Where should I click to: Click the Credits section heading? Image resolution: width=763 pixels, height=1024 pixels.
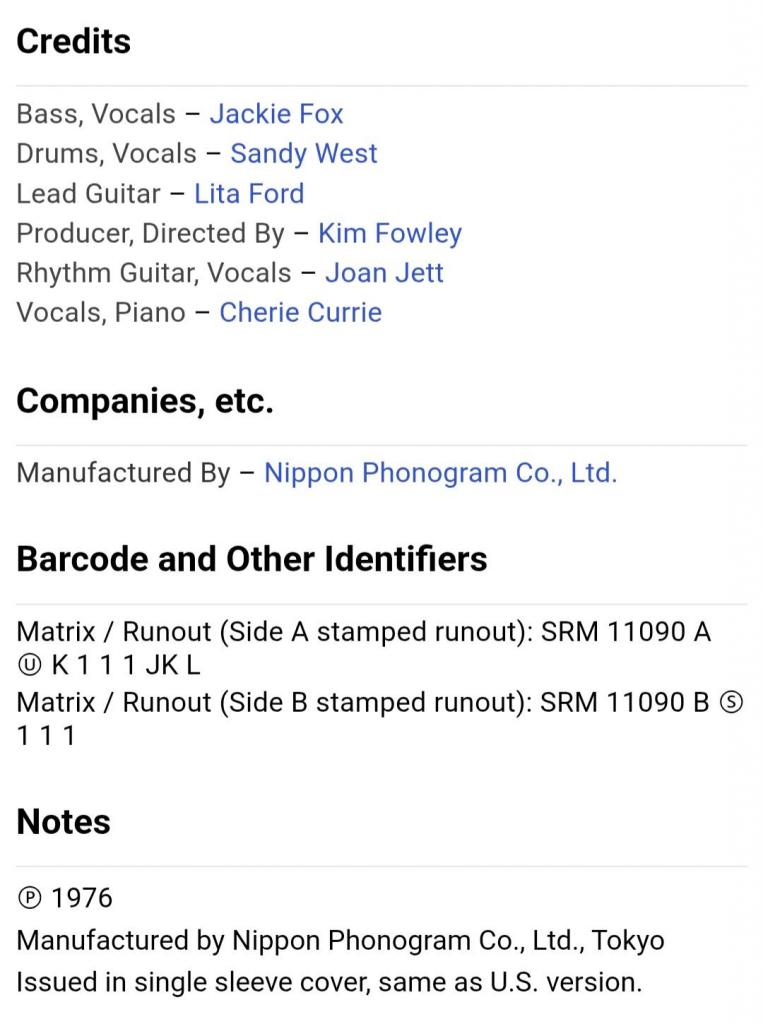click(74, 42)
